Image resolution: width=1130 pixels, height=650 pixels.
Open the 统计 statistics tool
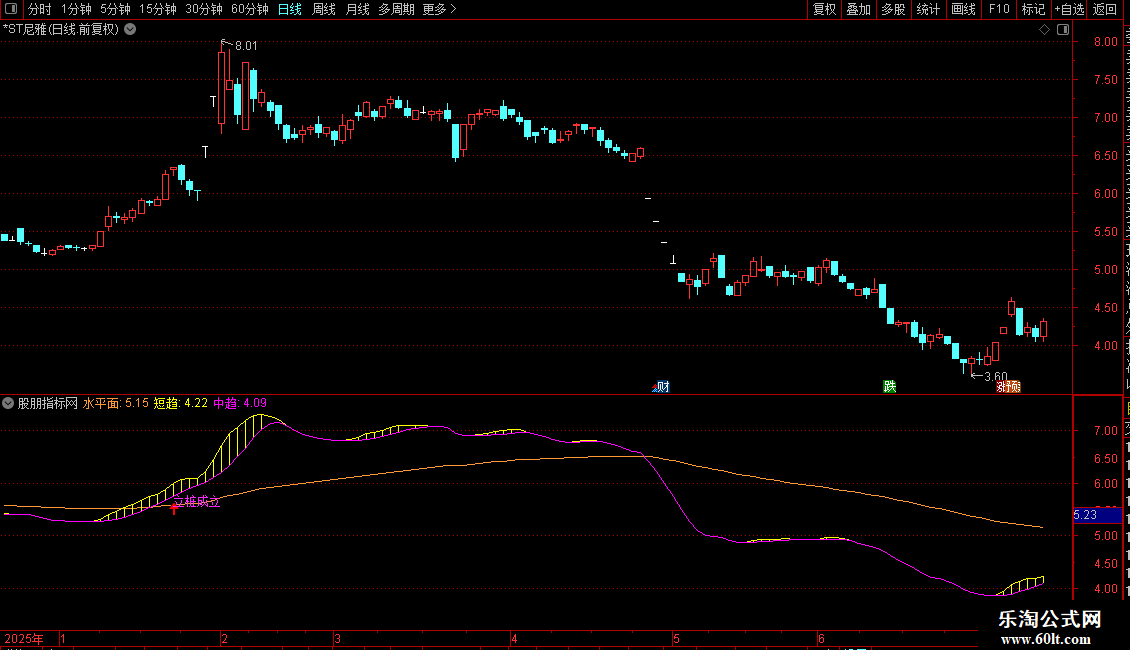coord(928,9)
